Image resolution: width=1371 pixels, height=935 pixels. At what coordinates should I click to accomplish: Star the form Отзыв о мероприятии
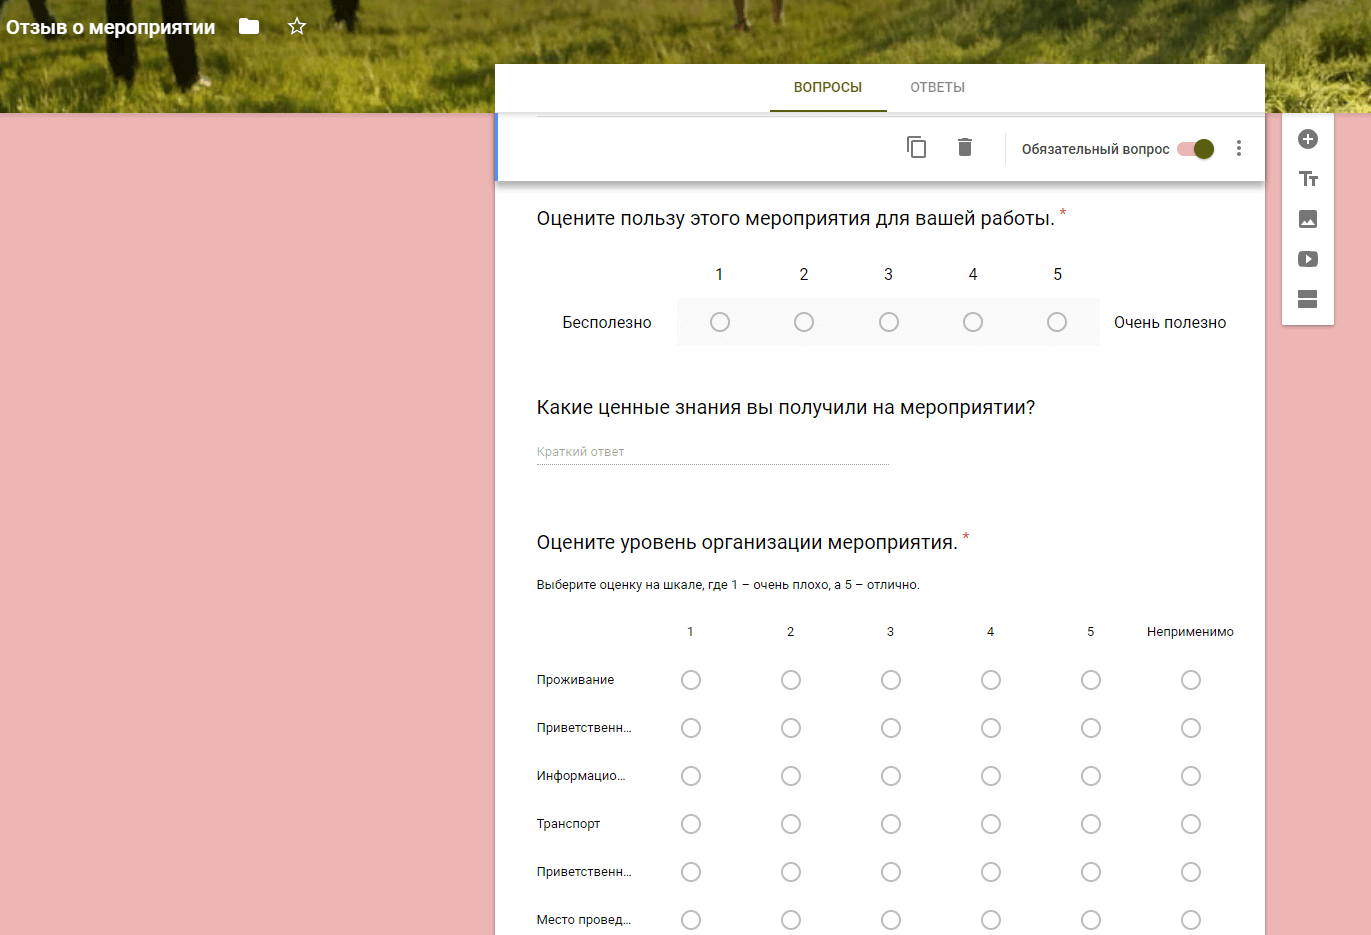[x=297, y=27]
